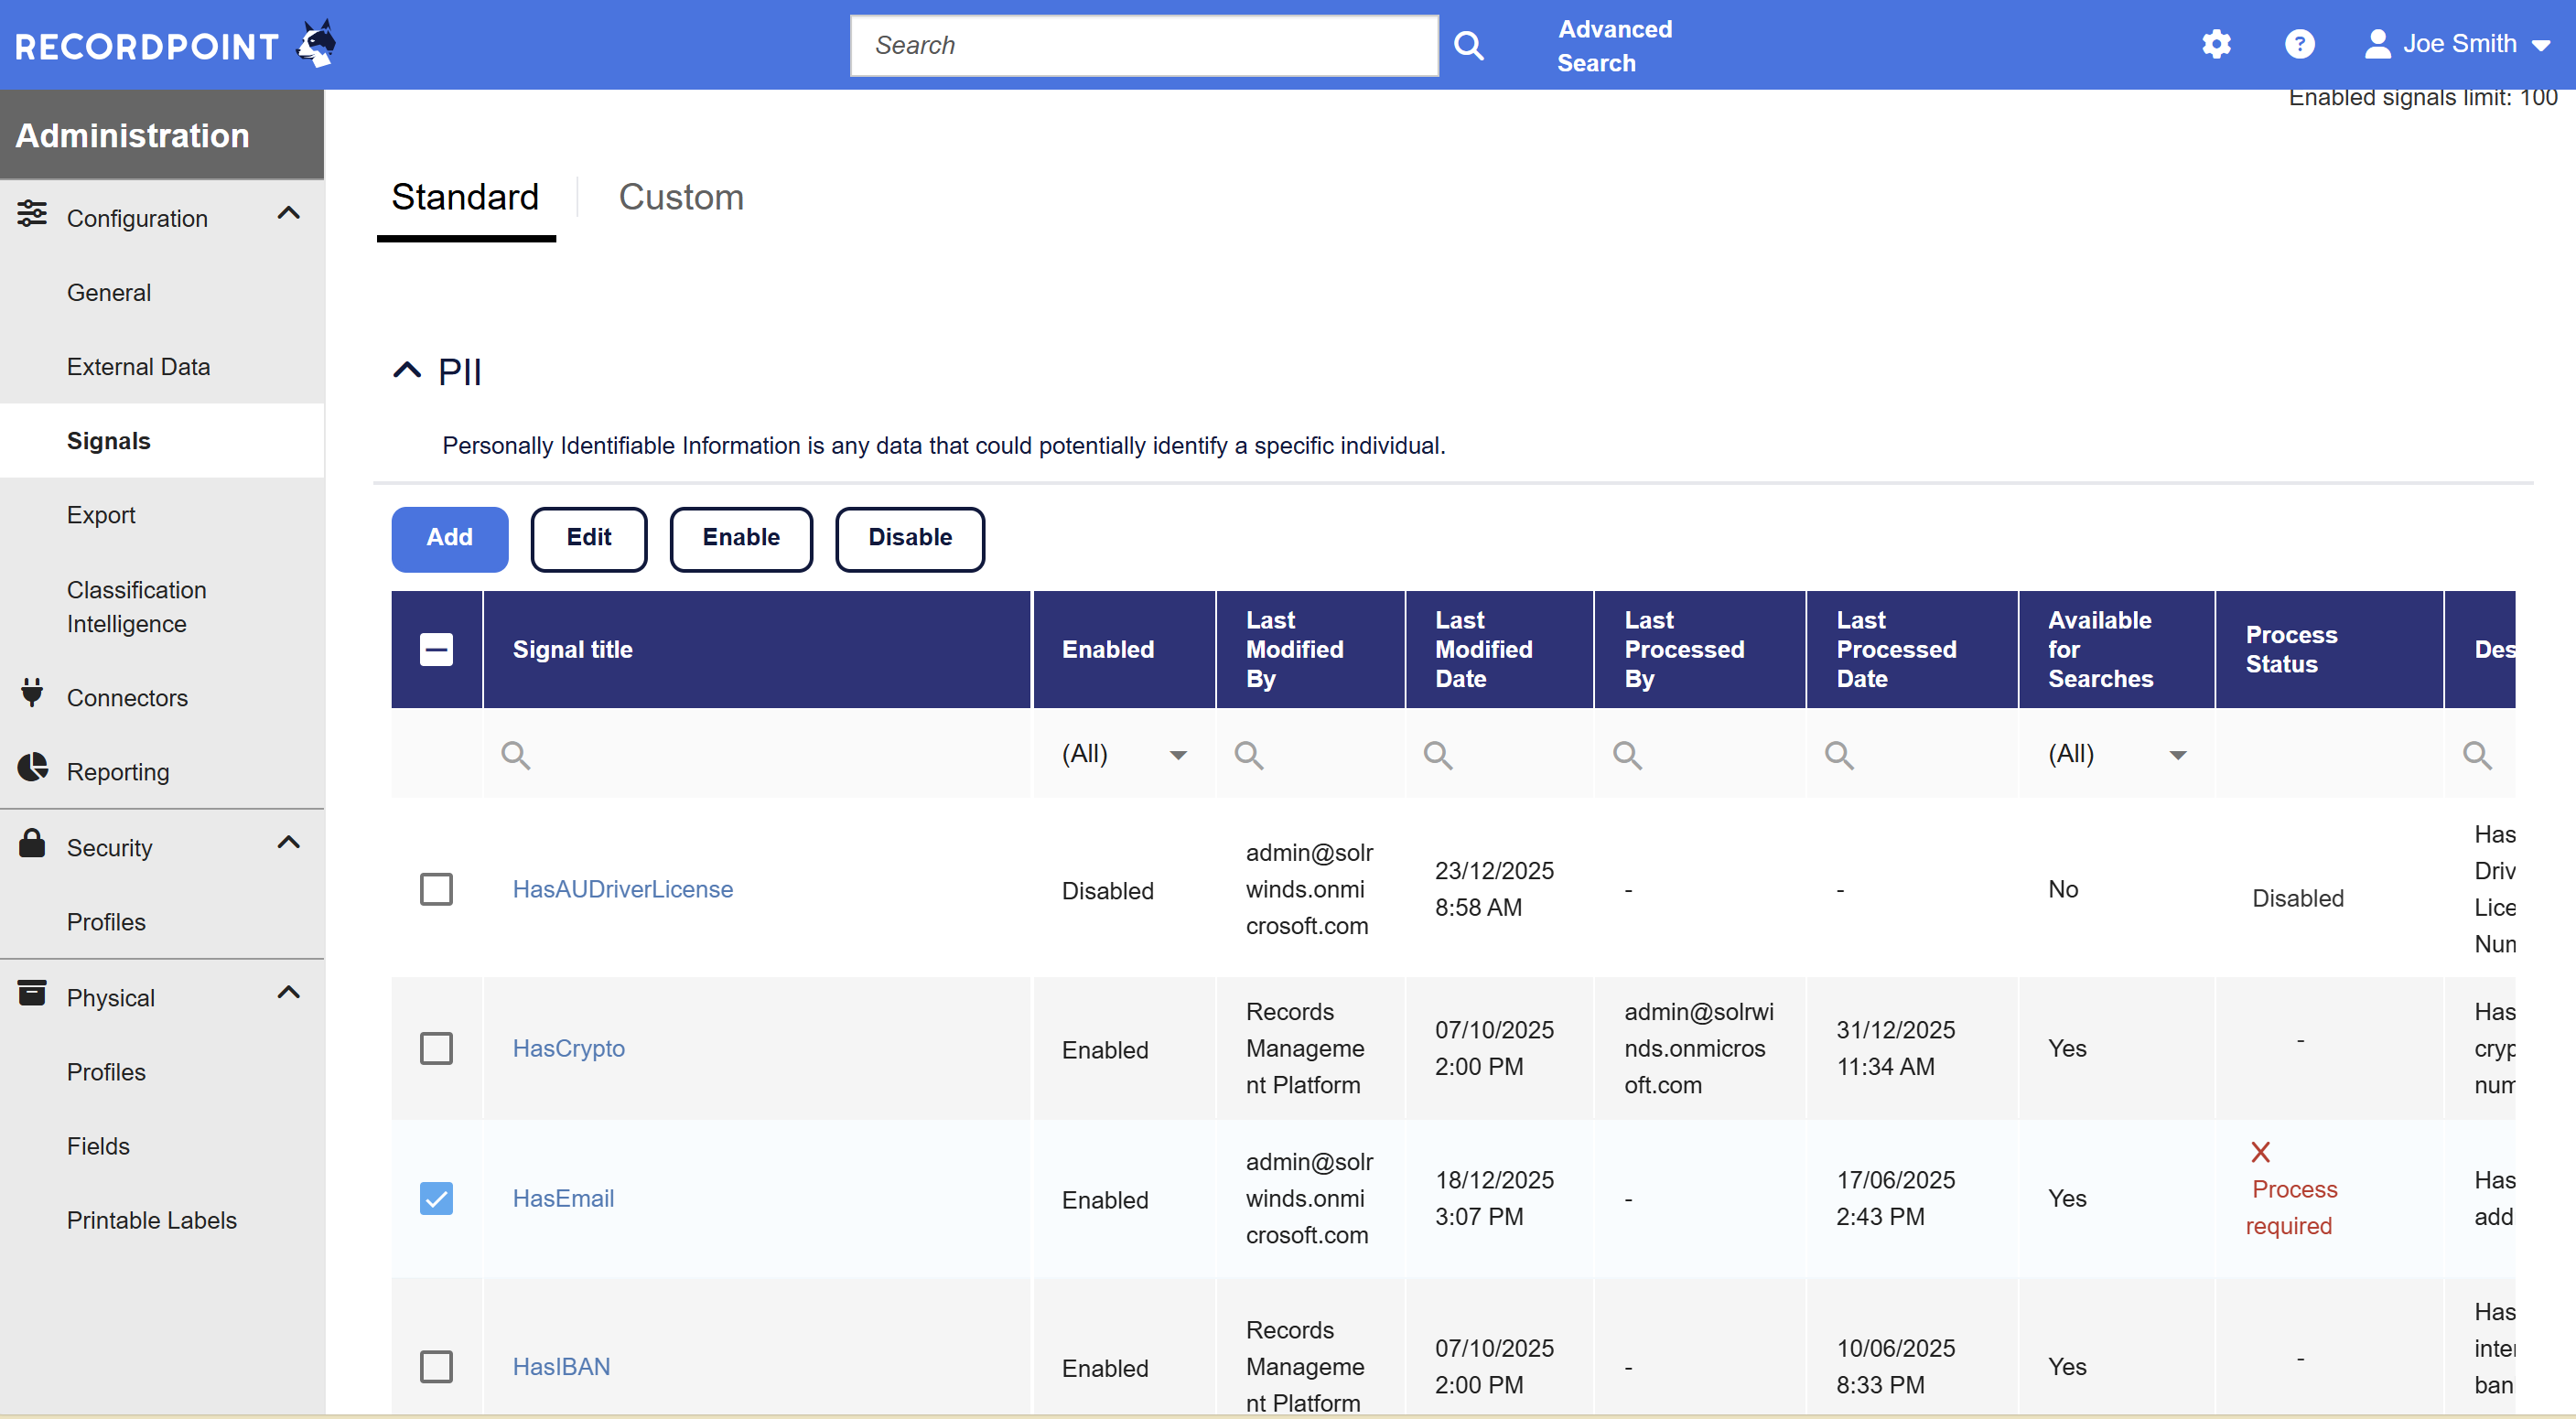Toggle the select-all header checkbox
Viewport: 2576px width, 1419px height.
tap(436, 650)
